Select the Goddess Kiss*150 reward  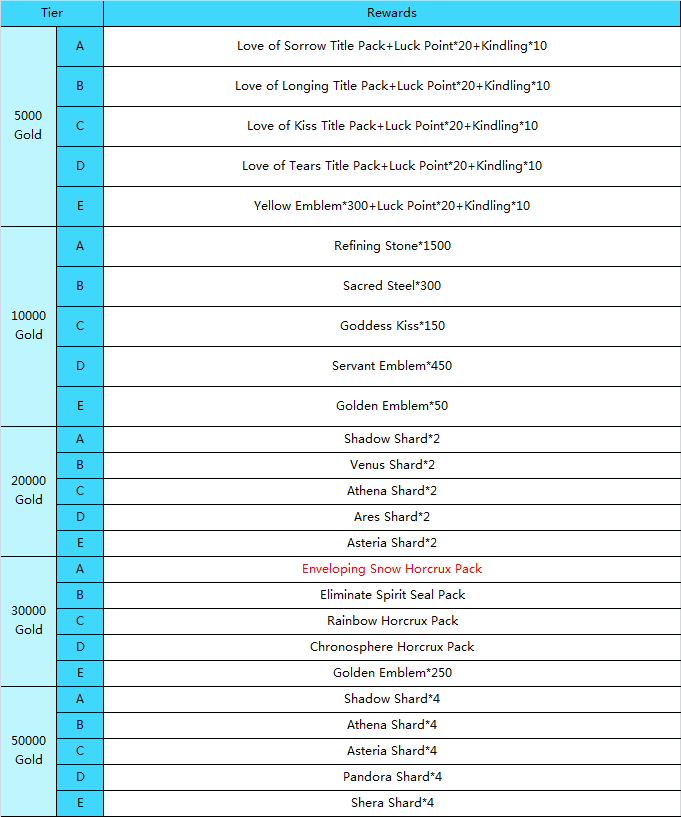[x=392, y=326]
